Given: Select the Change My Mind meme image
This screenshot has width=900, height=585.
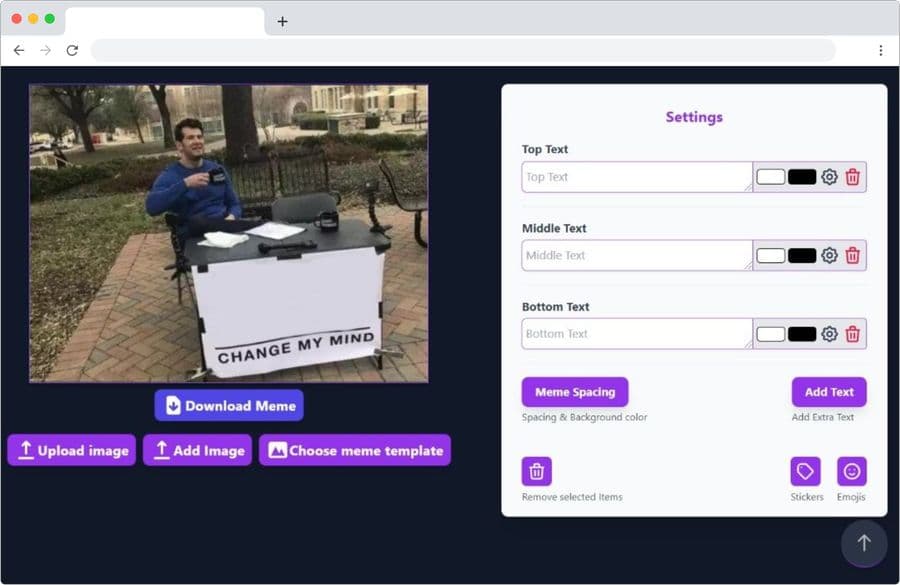Looking at the screenshot, I should [x=228, y=233].
